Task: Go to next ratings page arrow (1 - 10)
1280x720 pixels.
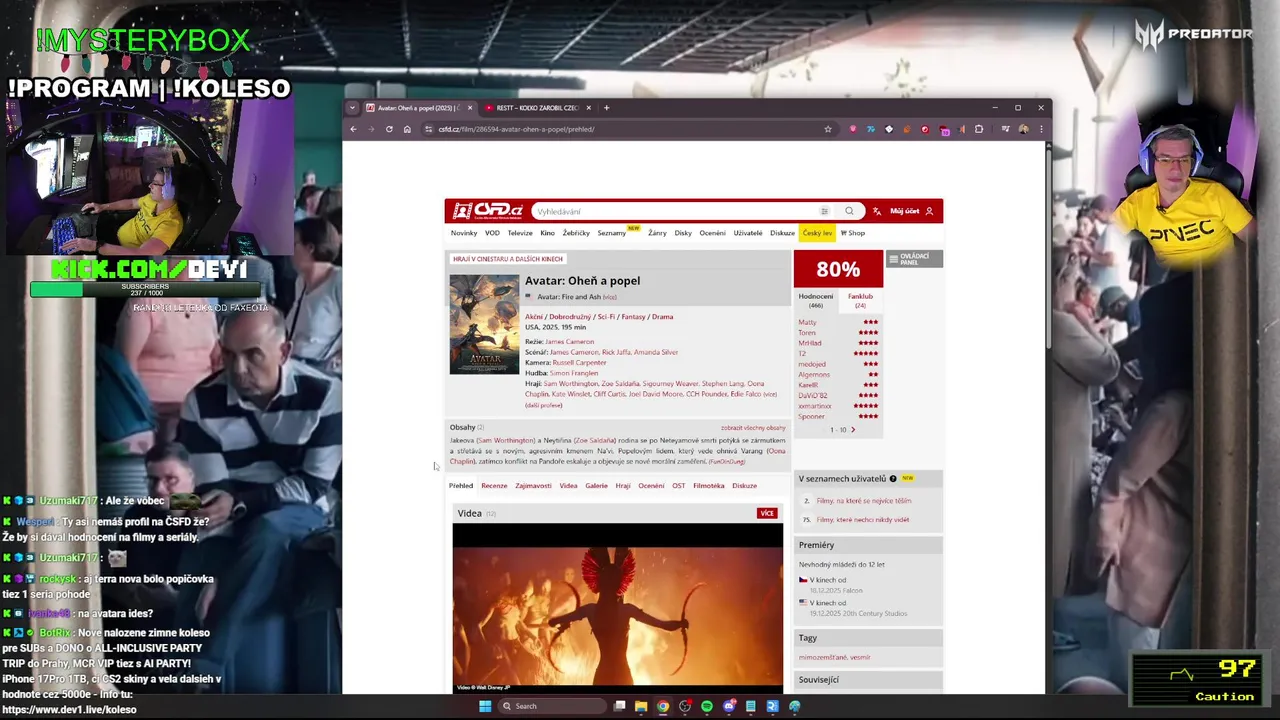Action: pos(853,430)
